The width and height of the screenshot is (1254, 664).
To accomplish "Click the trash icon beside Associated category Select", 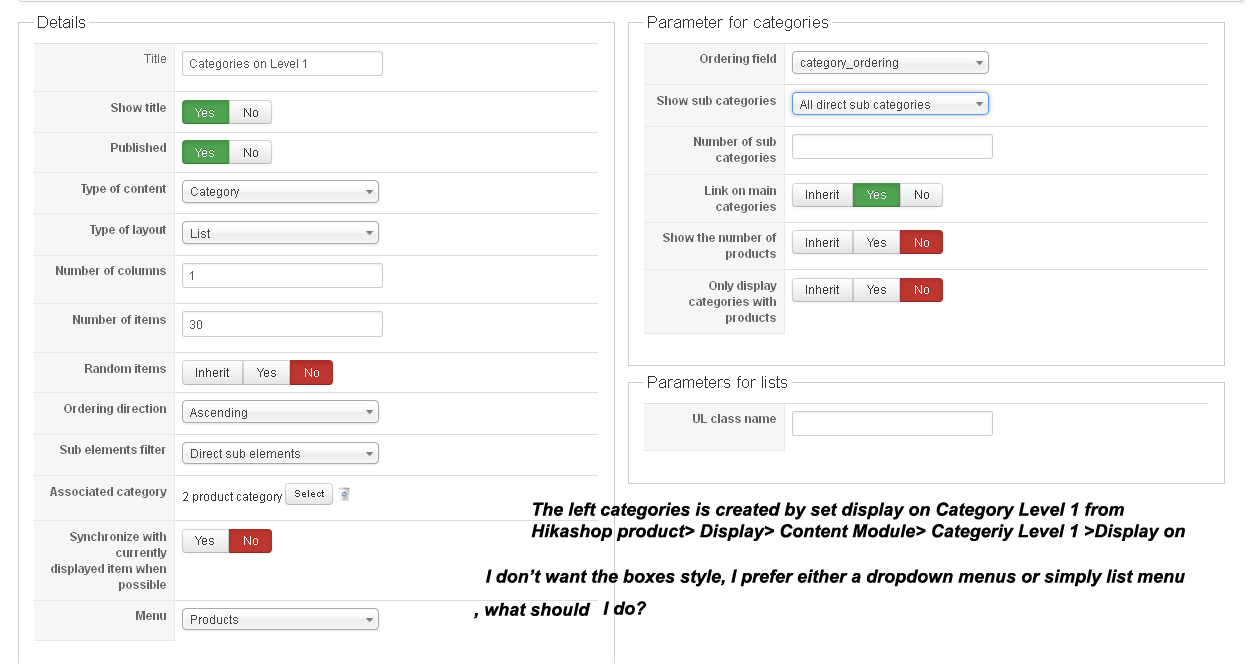I will 344,494.
